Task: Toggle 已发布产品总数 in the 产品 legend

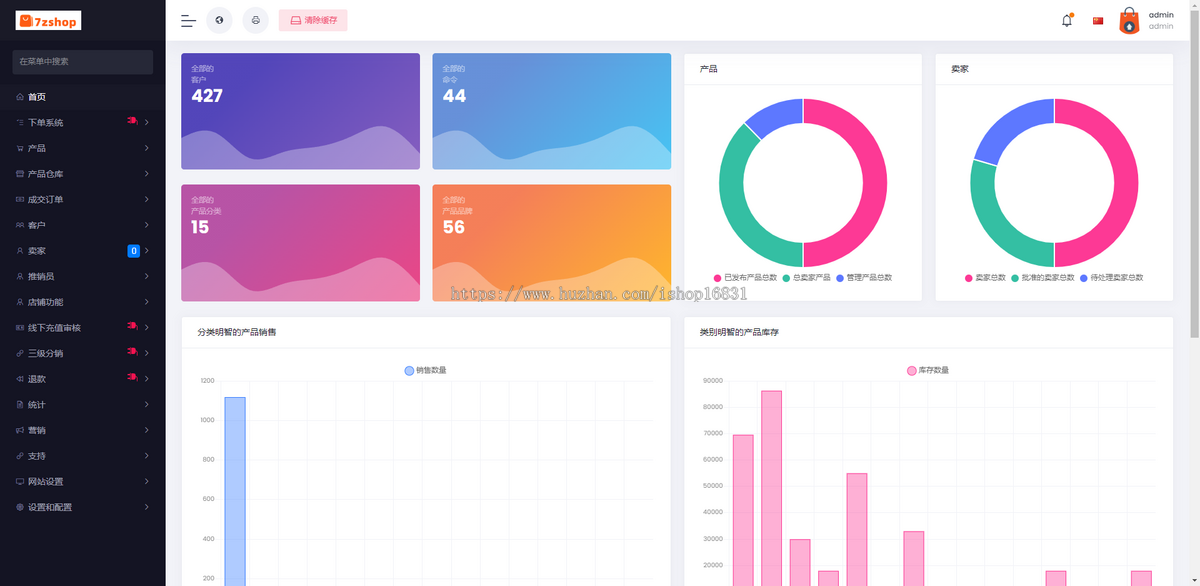Action: click(x=745, y=277)
